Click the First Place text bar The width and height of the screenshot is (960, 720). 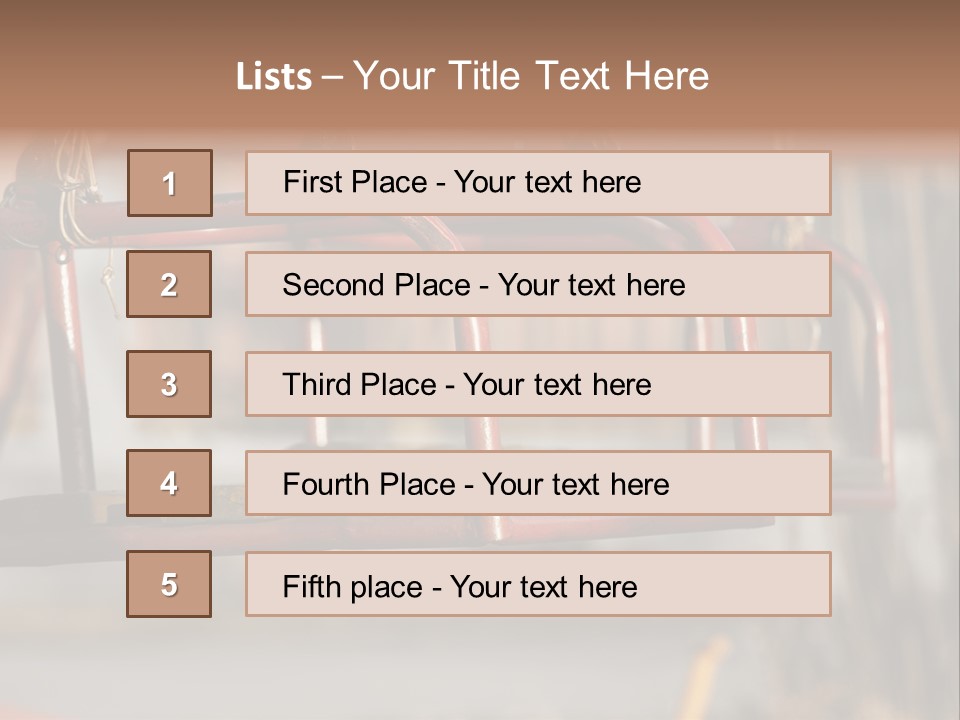(538, 183)
